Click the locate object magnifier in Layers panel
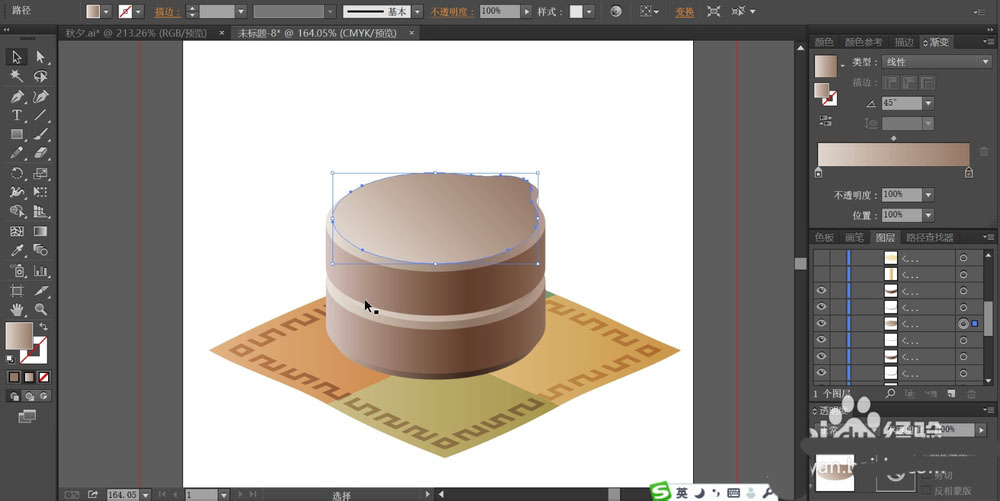Image resolution: width=1000 pixels, height=501 pixels. pyautogui.click(x=890, y=394)
